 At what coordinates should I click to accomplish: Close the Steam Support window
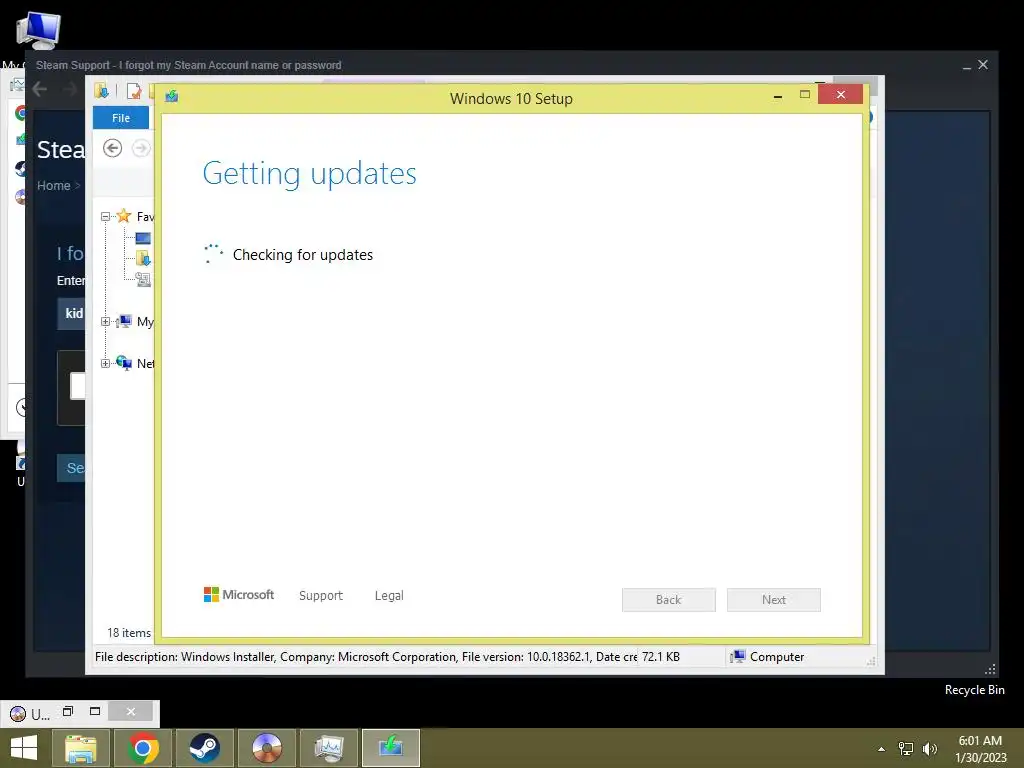(x=983, y=65)
